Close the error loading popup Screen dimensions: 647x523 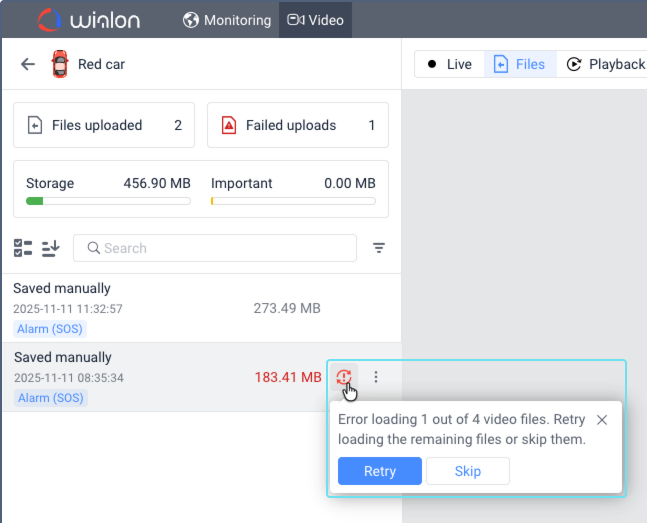(601, 420)
